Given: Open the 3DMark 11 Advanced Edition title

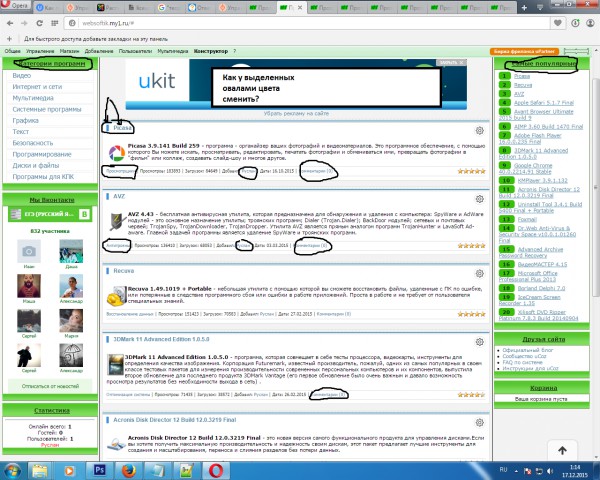Looking at the screenshot, I should pyautogui.click(x=161, y=339).
